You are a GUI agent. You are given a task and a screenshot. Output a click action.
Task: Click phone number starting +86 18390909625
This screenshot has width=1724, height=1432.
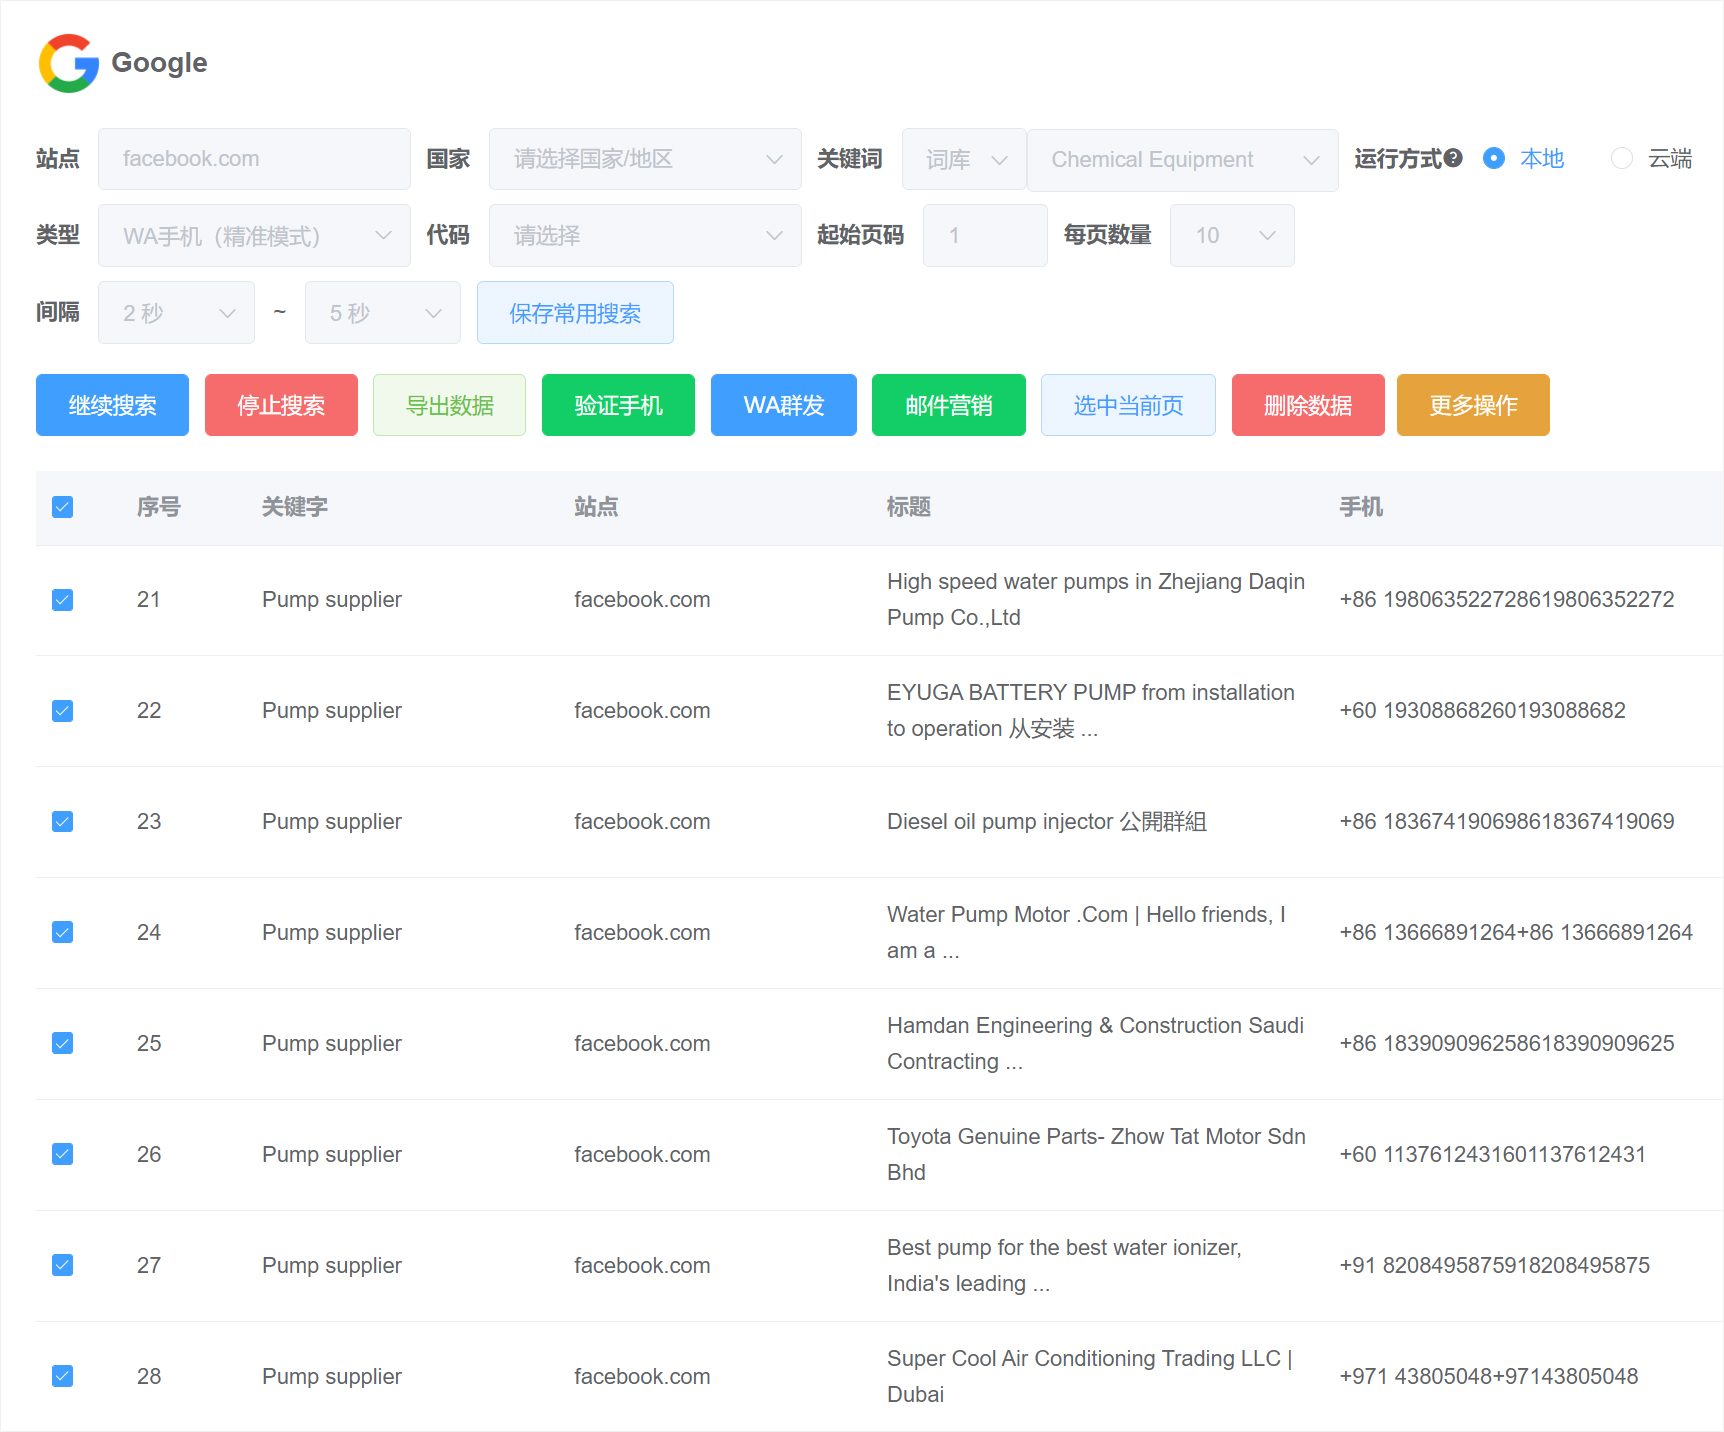1507,1044
